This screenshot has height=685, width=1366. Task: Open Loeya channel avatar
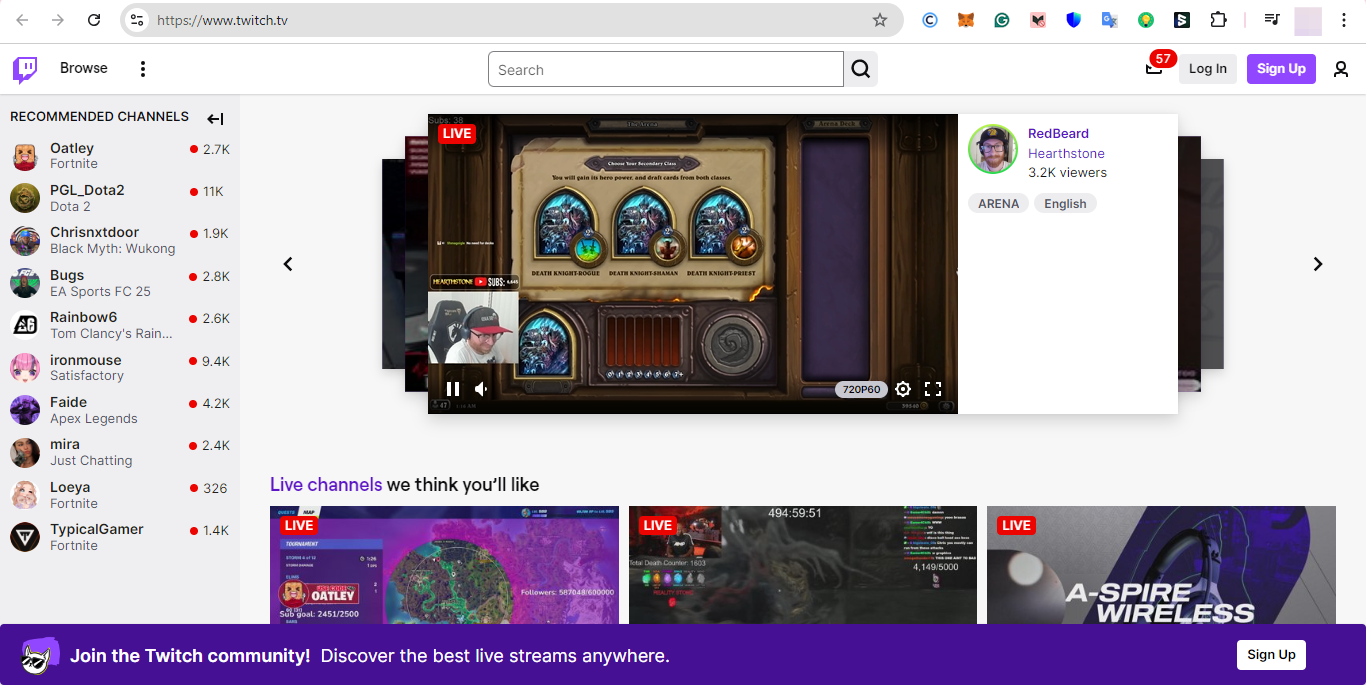[x=25, y=495]
